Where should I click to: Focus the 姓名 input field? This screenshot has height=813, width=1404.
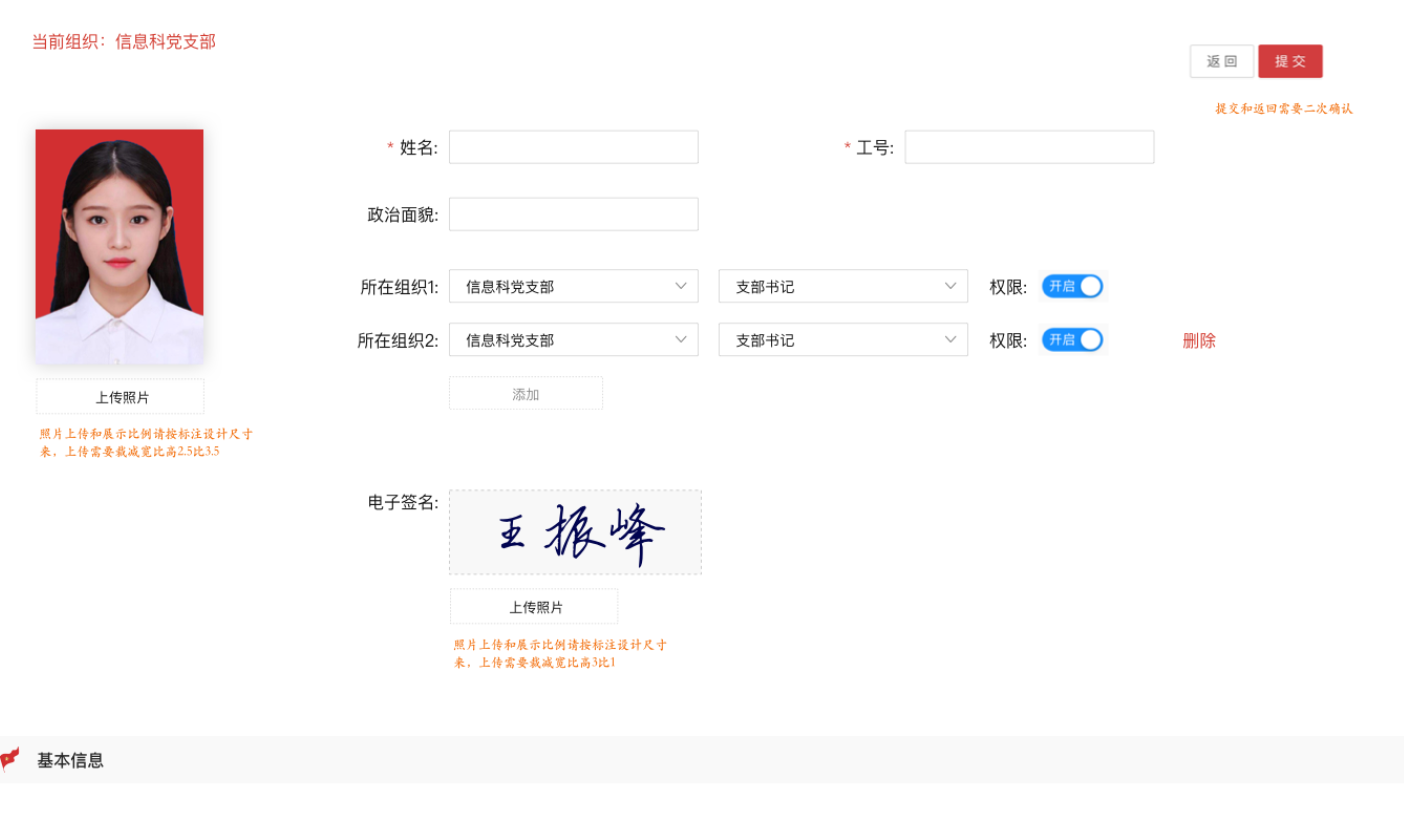573,147
